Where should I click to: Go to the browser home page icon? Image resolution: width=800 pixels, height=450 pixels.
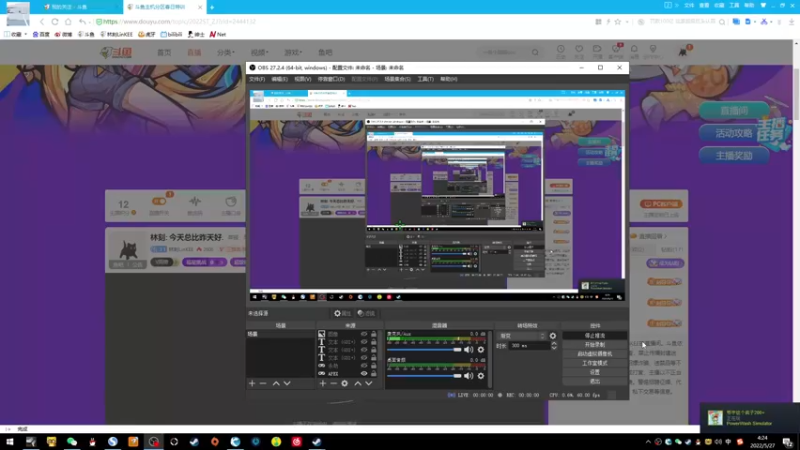(x=68, y=22)
